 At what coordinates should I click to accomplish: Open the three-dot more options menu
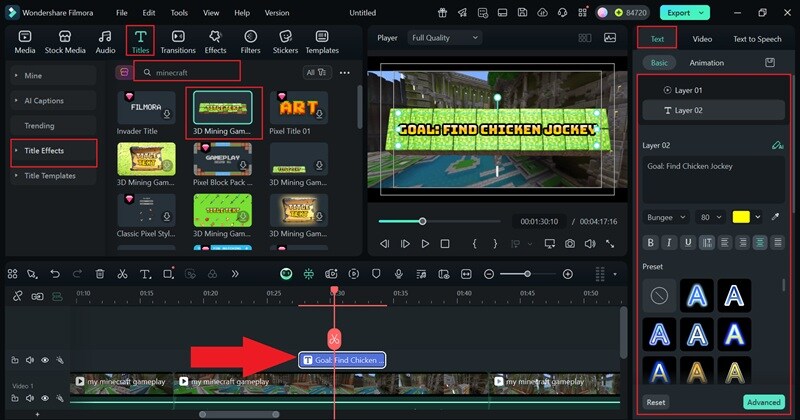345,72
